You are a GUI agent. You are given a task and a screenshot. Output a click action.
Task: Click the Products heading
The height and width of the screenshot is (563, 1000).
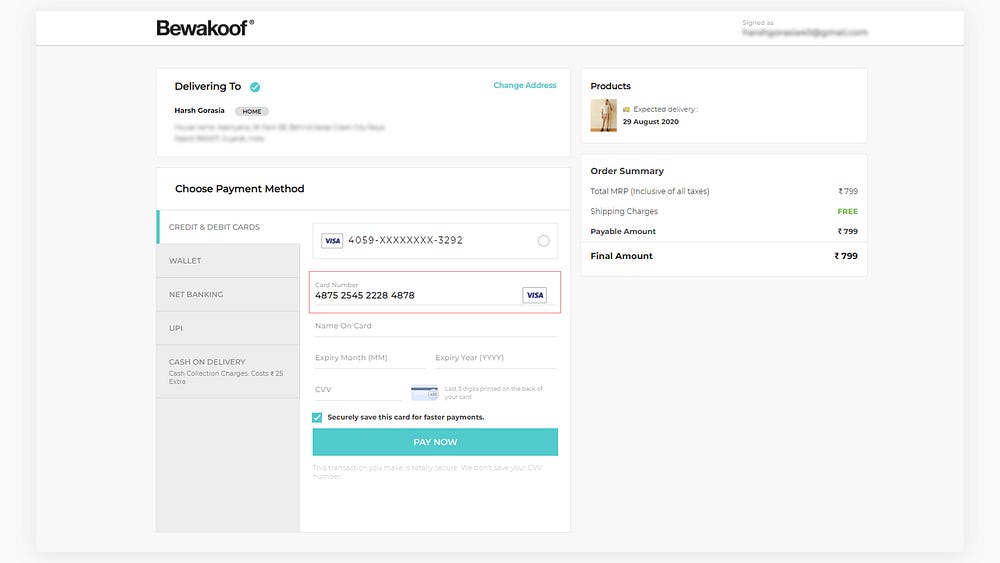[x=610, y=86]
